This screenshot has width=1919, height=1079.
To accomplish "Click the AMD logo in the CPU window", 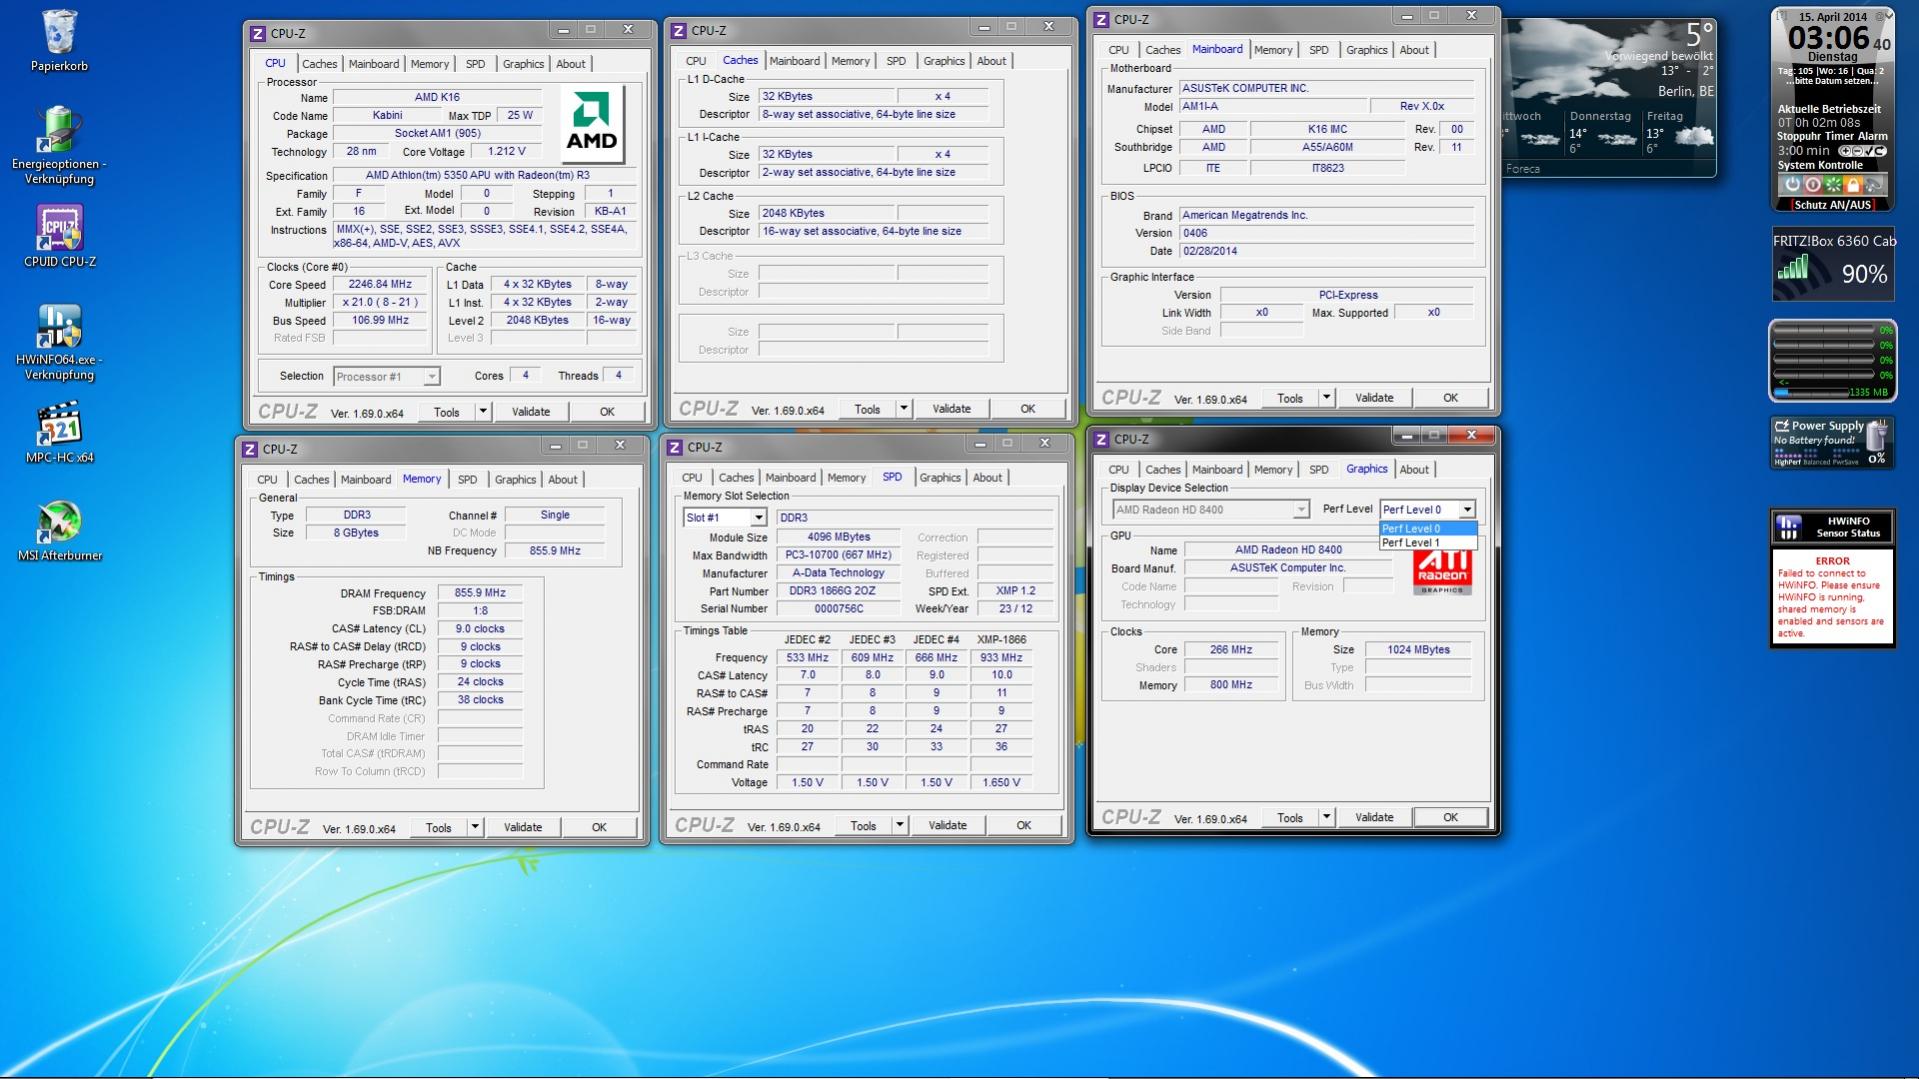I will click(592, 124).
